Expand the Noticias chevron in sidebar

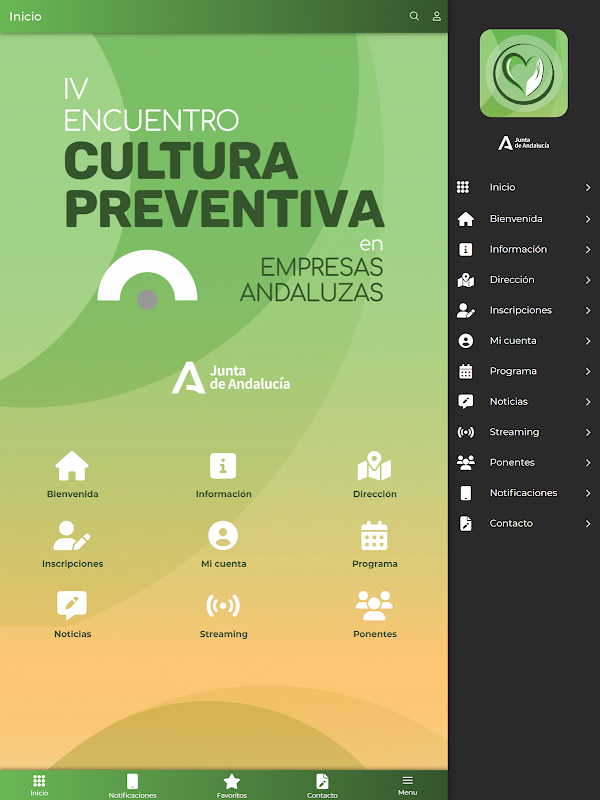(x=588, y=402)
